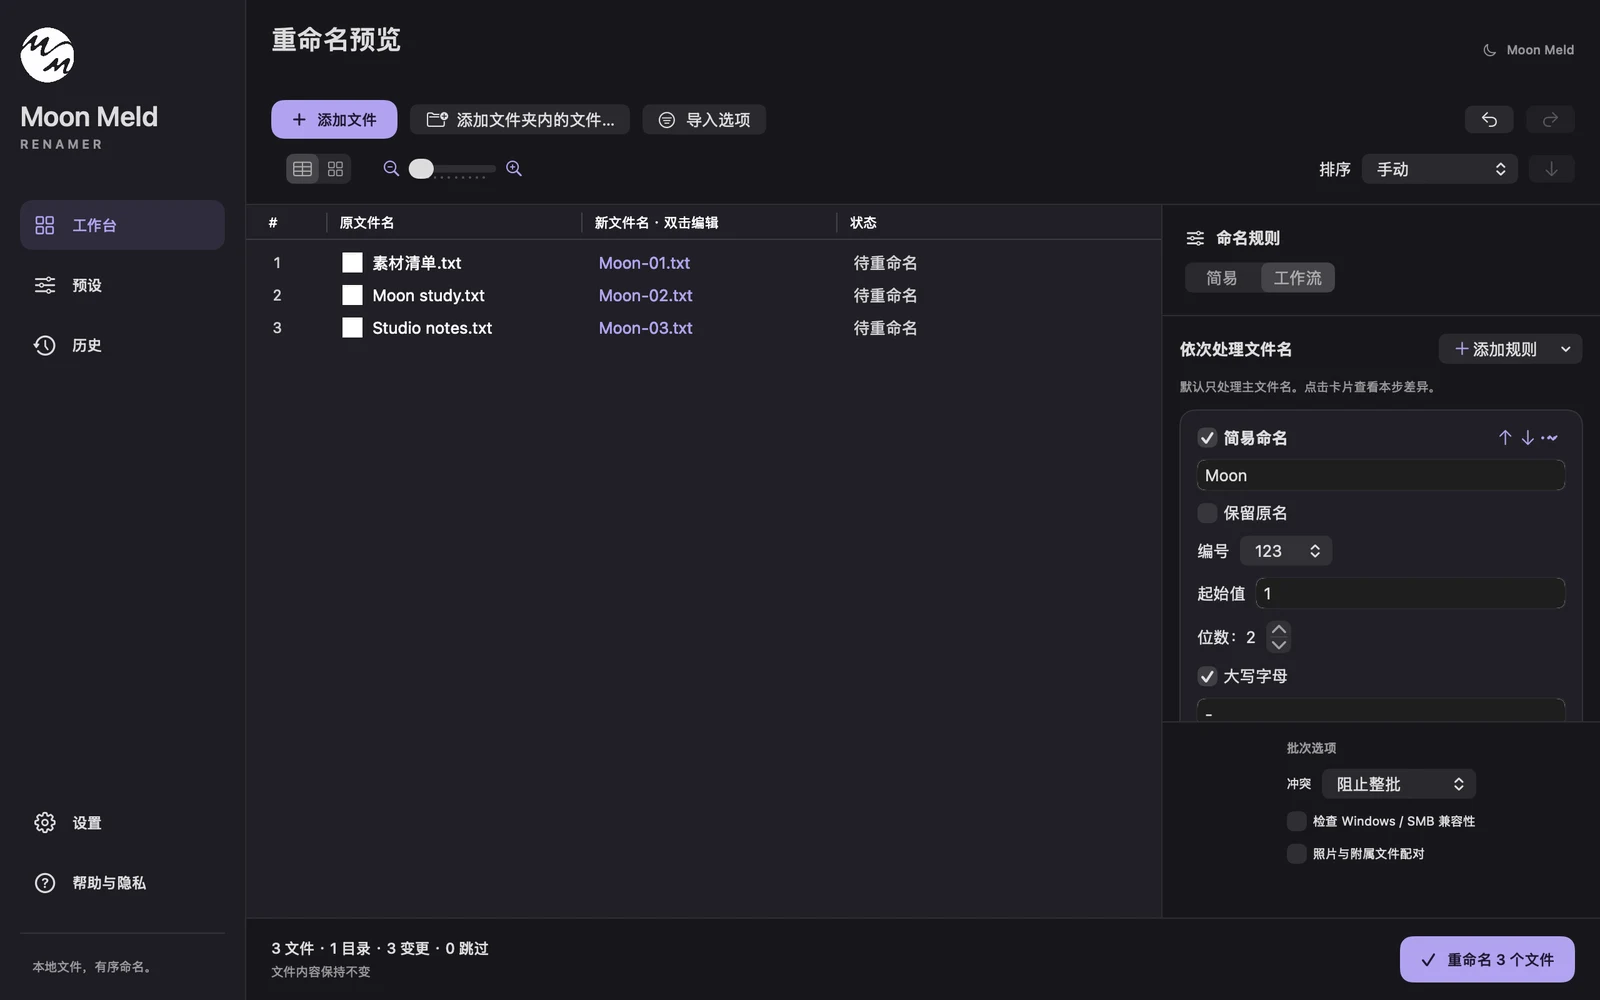Image resolution: width=1600 pixels, height=1000 pixels.
Task: Click 重命名 3 个文件 button
Action: (x=1487, y=960)
